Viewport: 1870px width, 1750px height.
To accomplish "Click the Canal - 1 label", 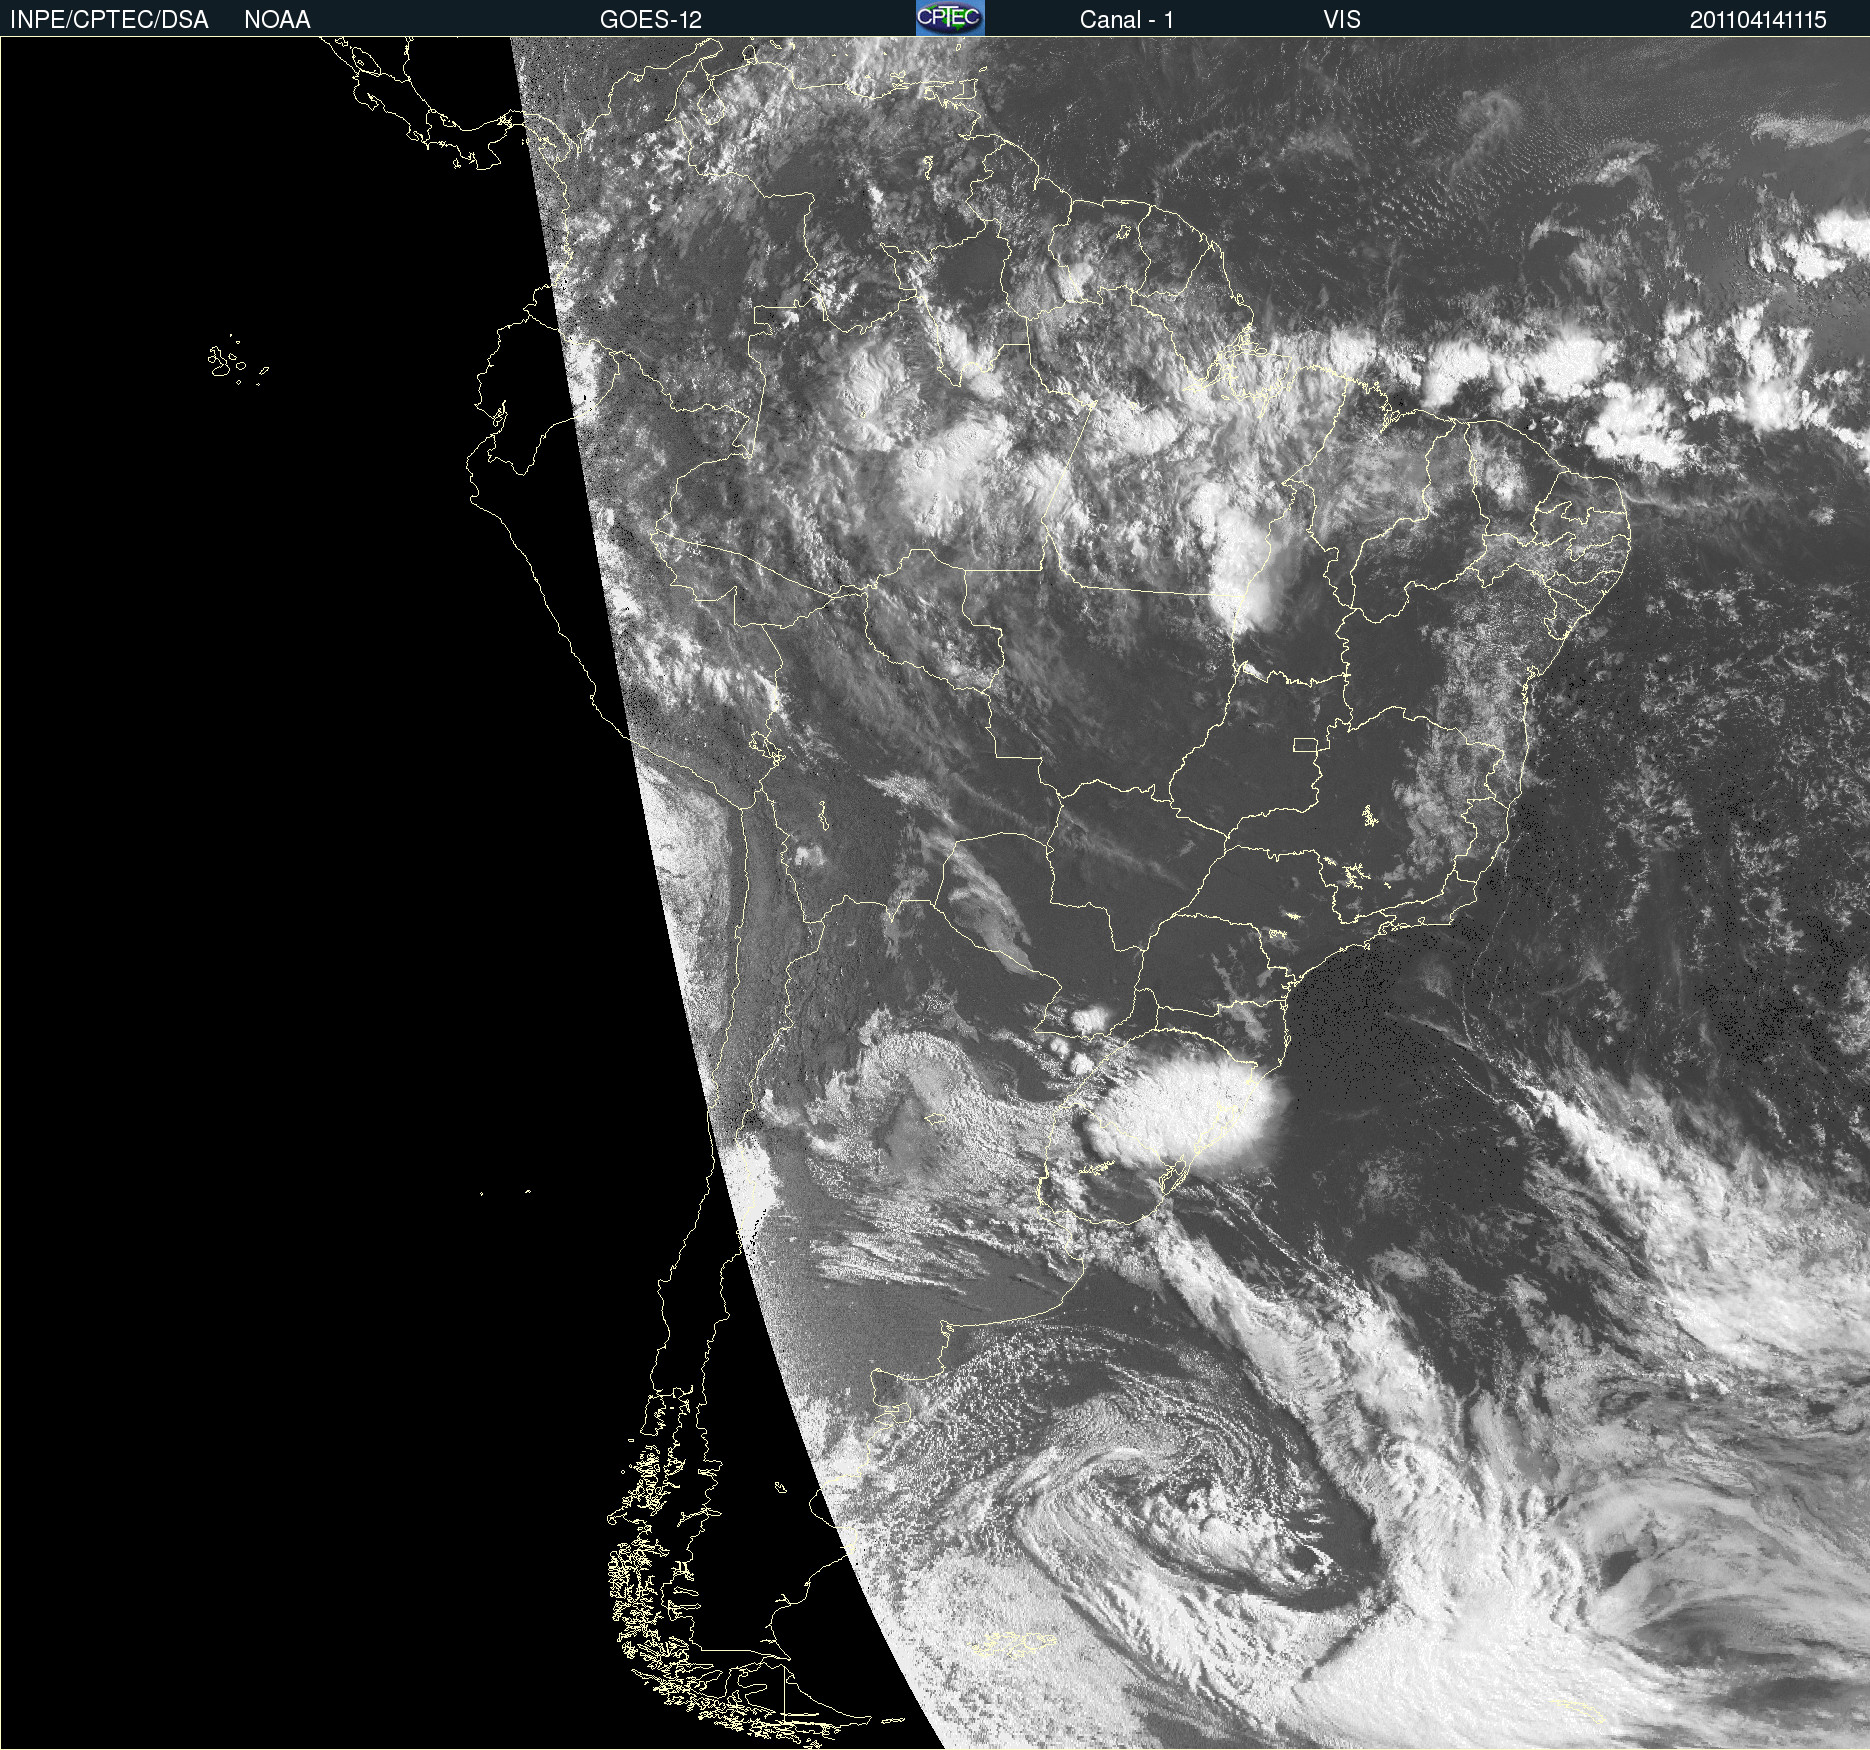I will pos(1127,20).
